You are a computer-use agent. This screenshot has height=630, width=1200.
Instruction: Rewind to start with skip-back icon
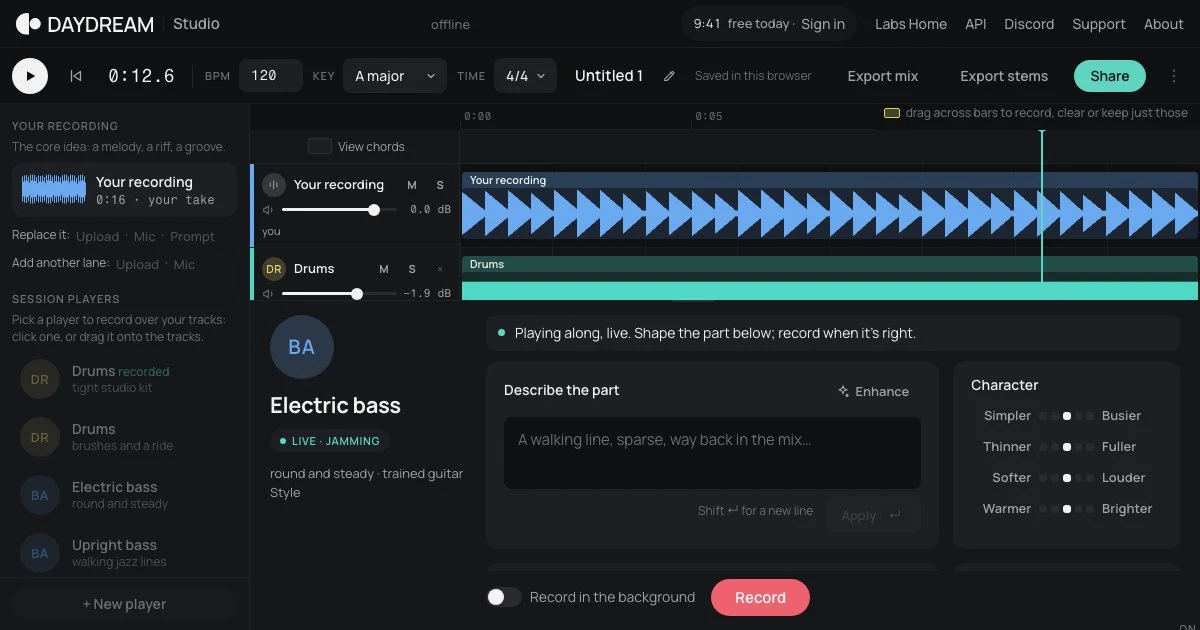(x=76, y=76)
